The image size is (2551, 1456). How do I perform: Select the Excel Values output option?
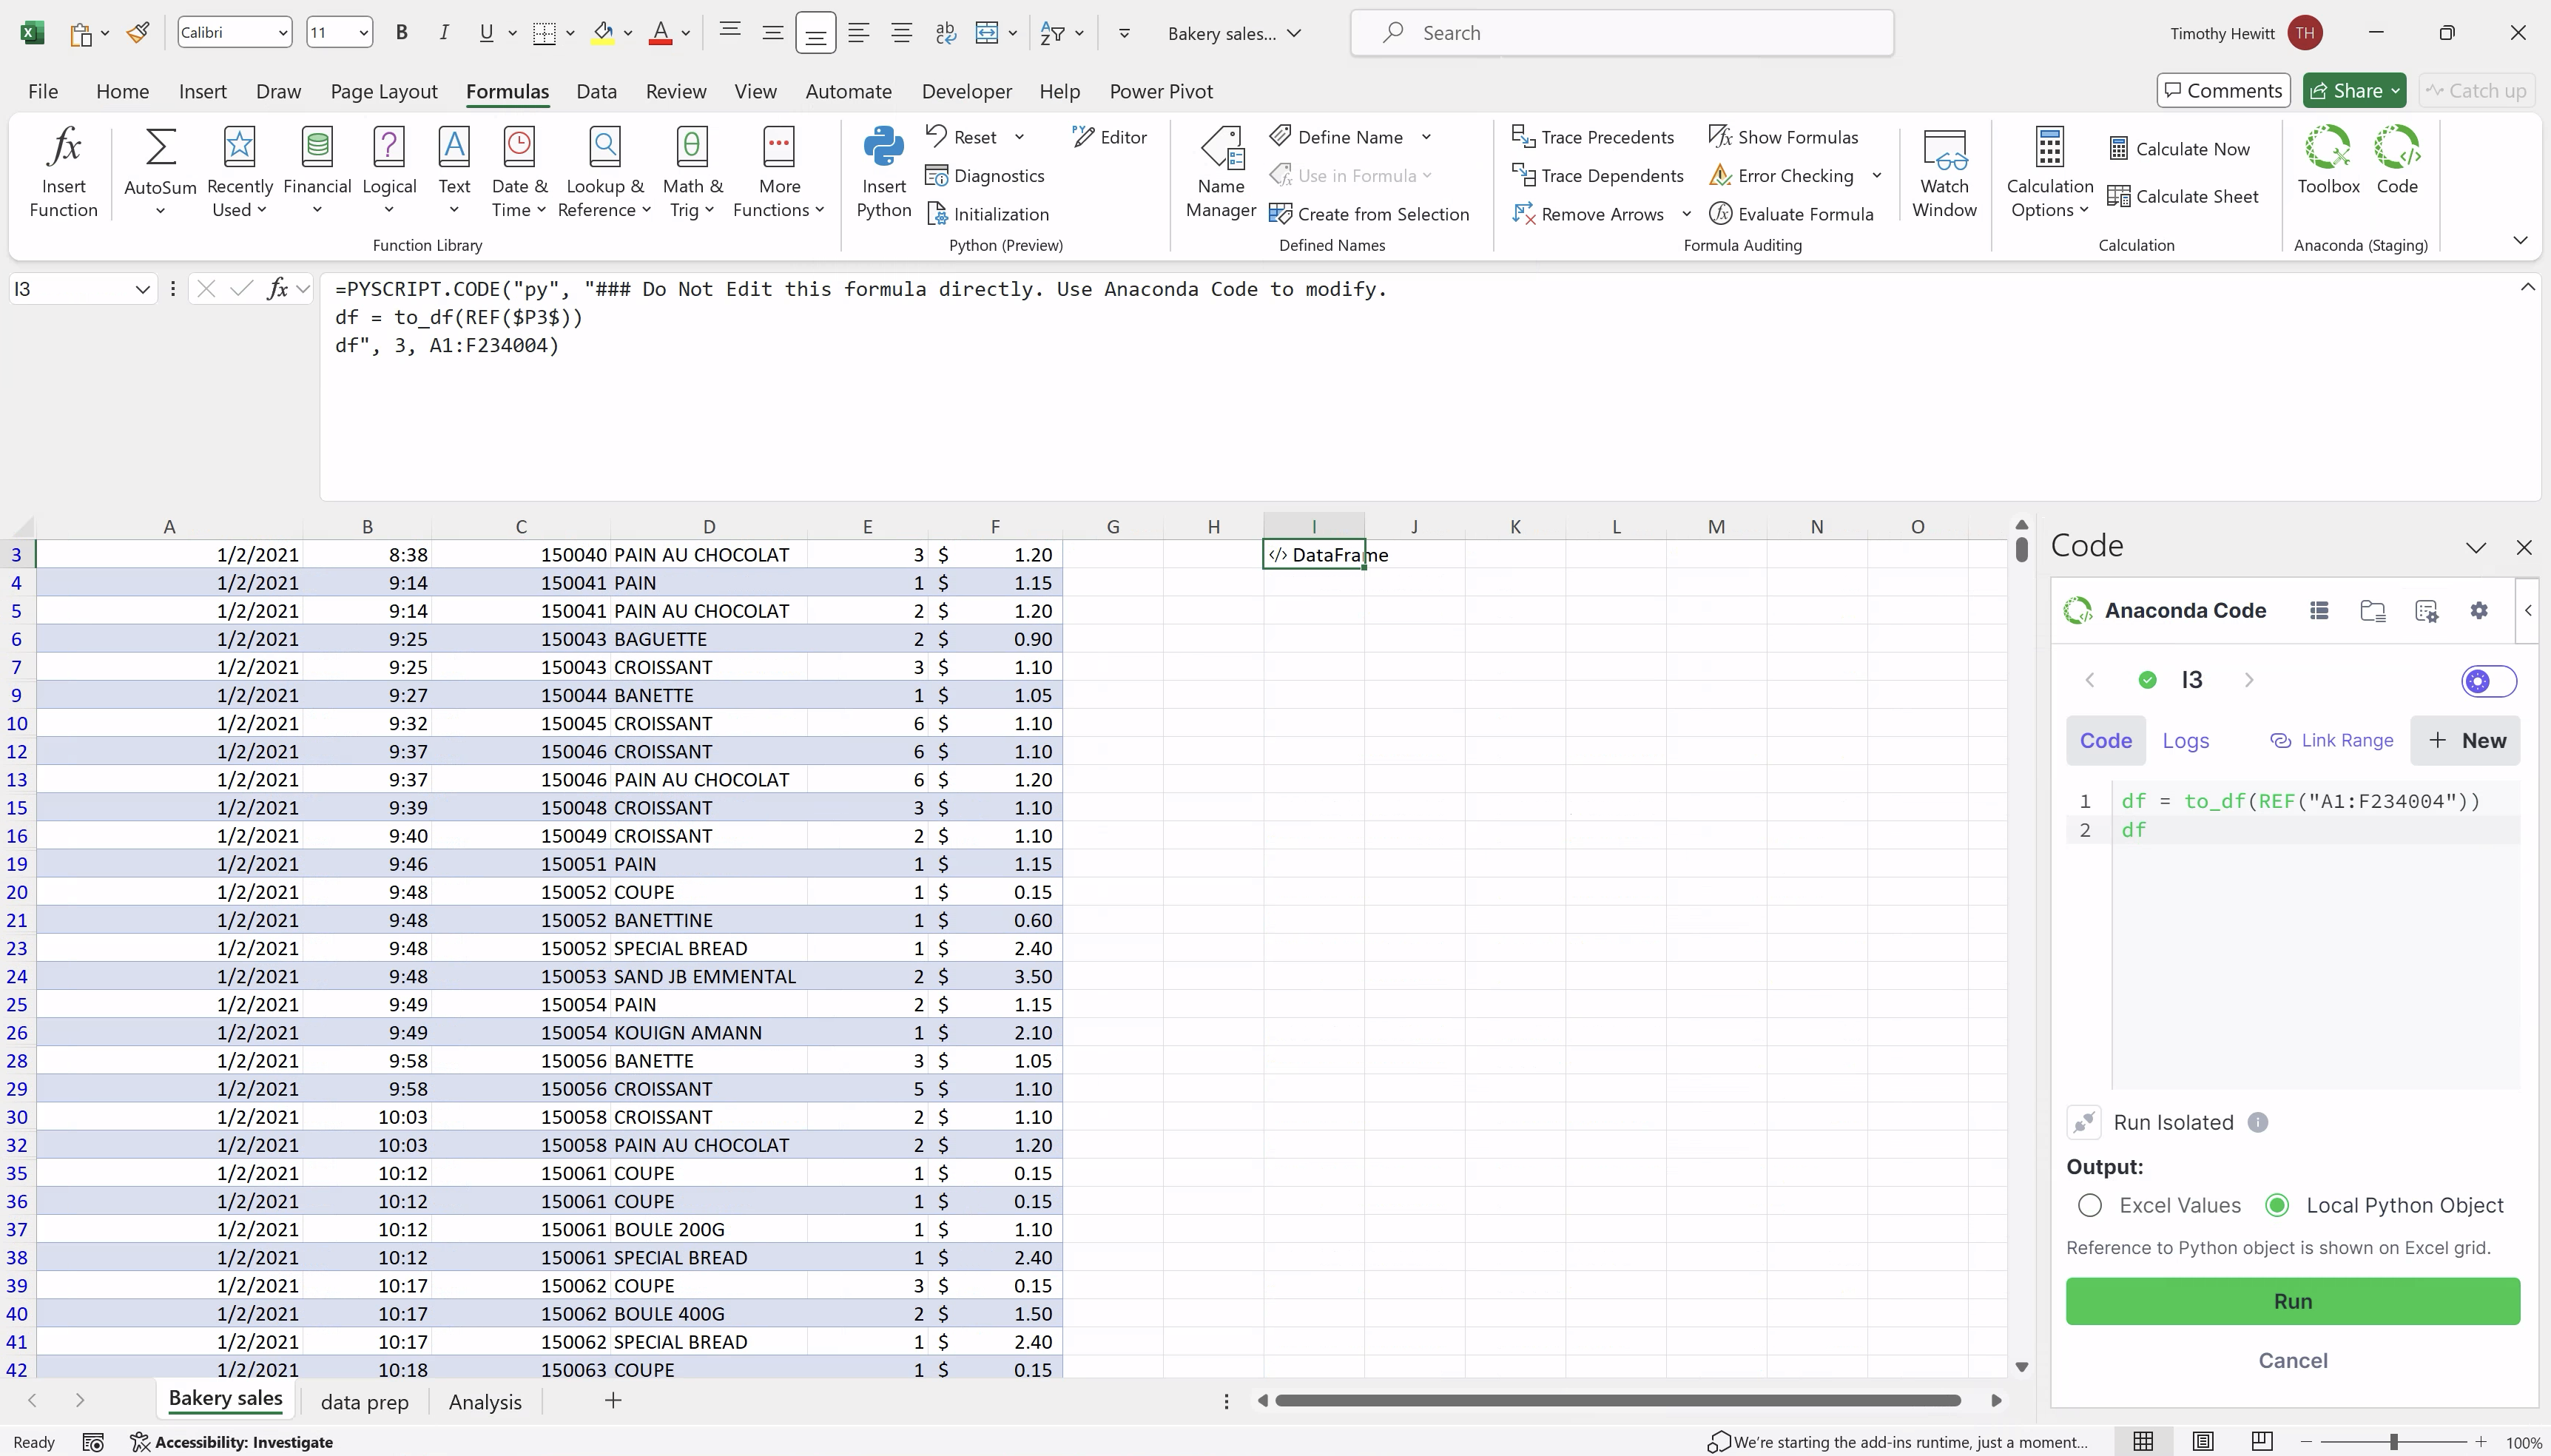(x=2089, y=1205)
